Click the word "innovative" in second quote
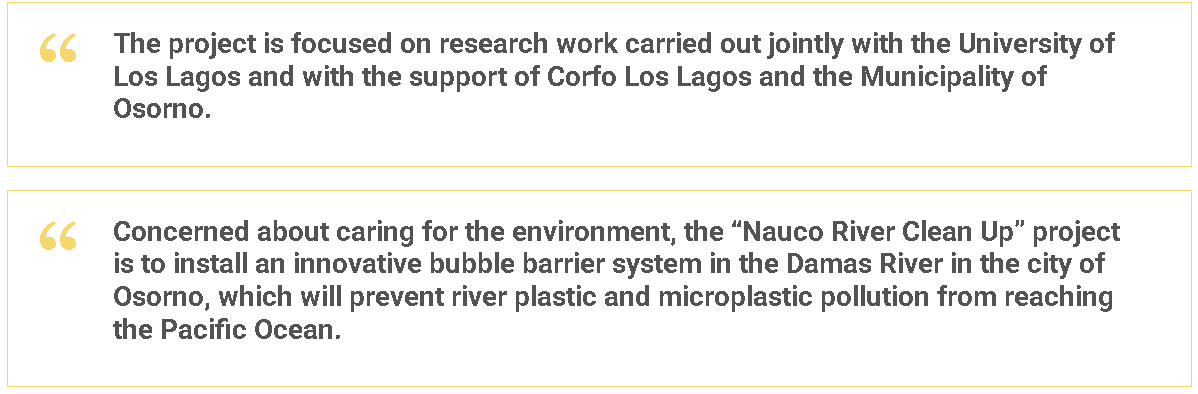1198x394 pixels. point(356,264)
